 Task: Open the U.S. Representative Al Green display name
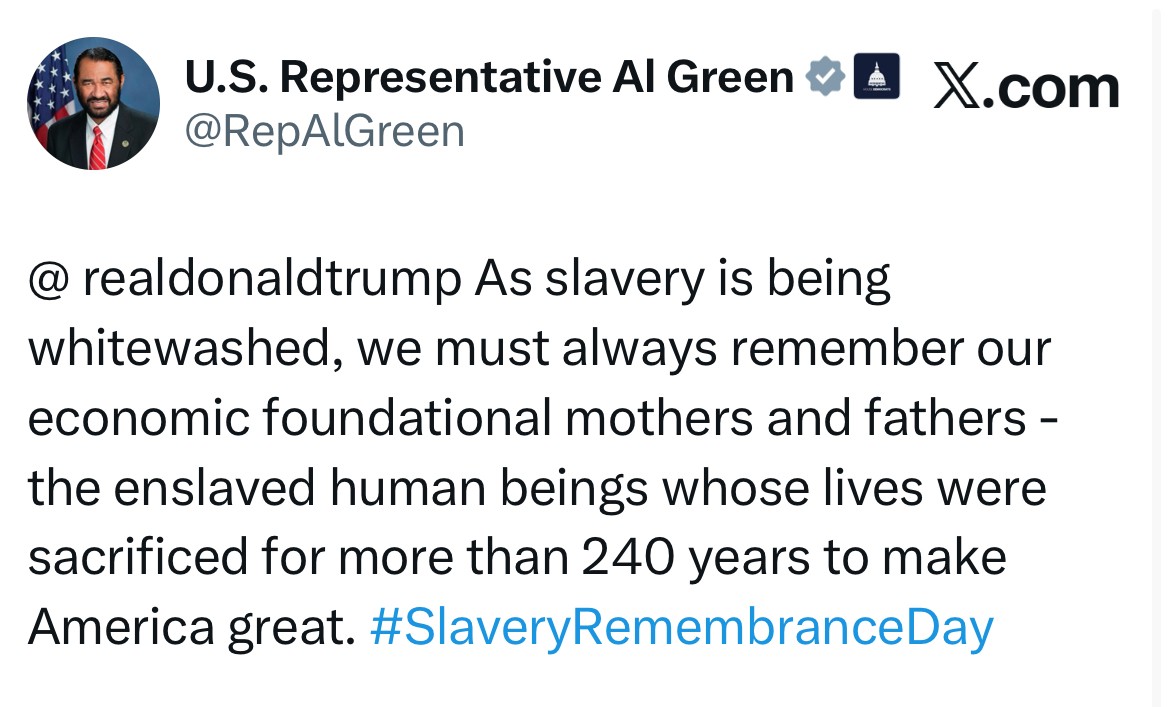point(489,77)
